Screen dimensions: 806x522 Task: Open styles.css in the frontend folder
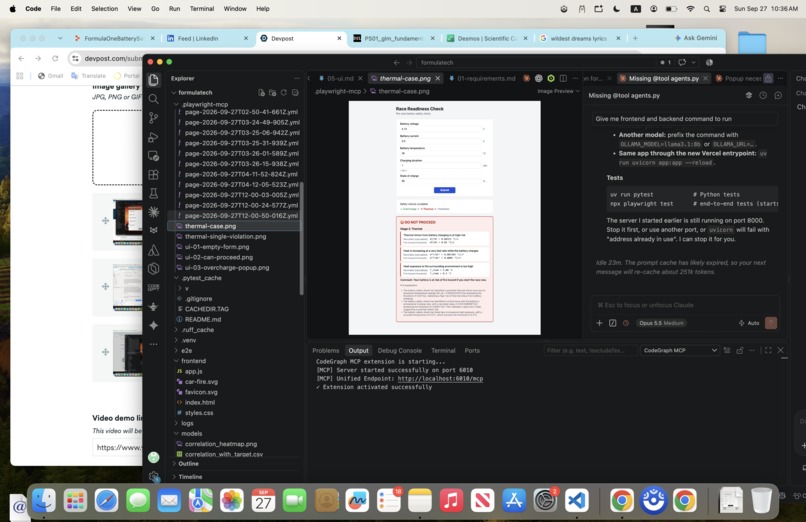point(199,413)
